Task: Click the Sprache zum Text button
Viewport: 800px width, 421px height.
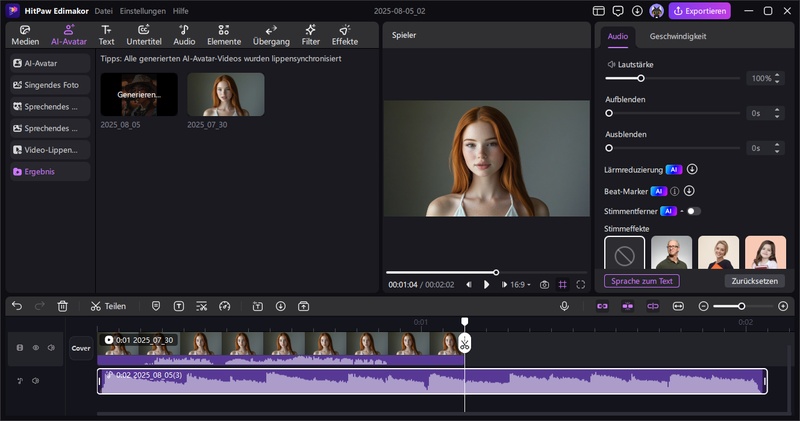Action: [x=642, y=281]
